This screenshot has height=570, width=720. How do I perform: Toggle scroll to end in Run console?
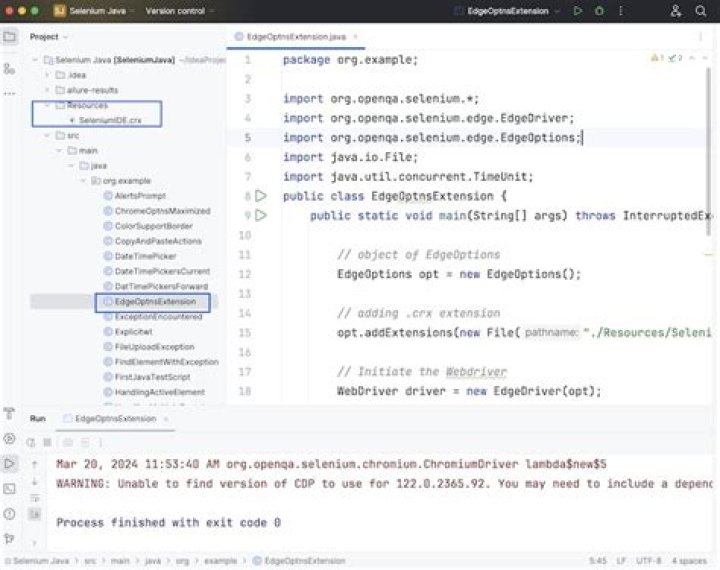(34, 514)
